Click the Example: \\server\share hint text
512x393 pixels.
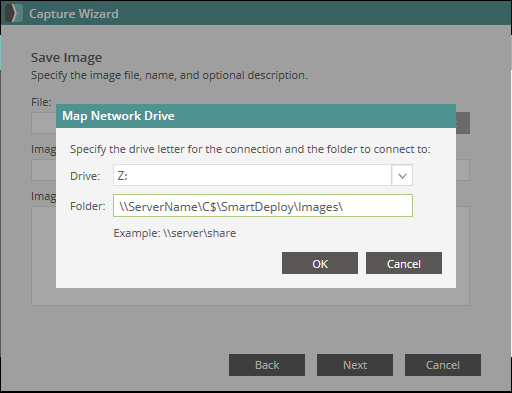pos(175,233)
